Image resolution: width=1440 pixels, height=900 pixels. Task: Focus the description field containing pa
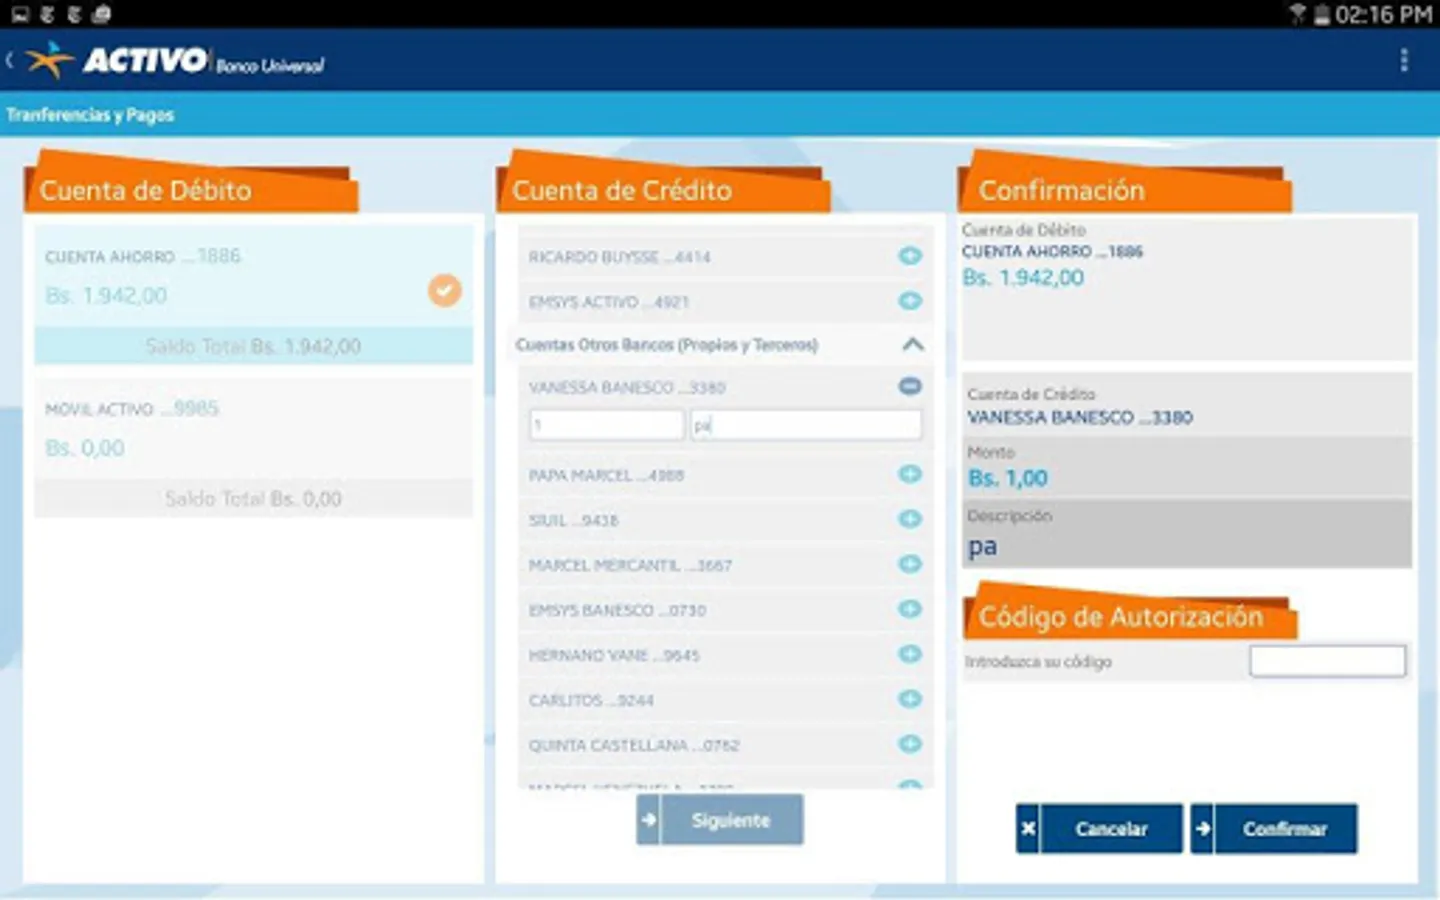806,425
